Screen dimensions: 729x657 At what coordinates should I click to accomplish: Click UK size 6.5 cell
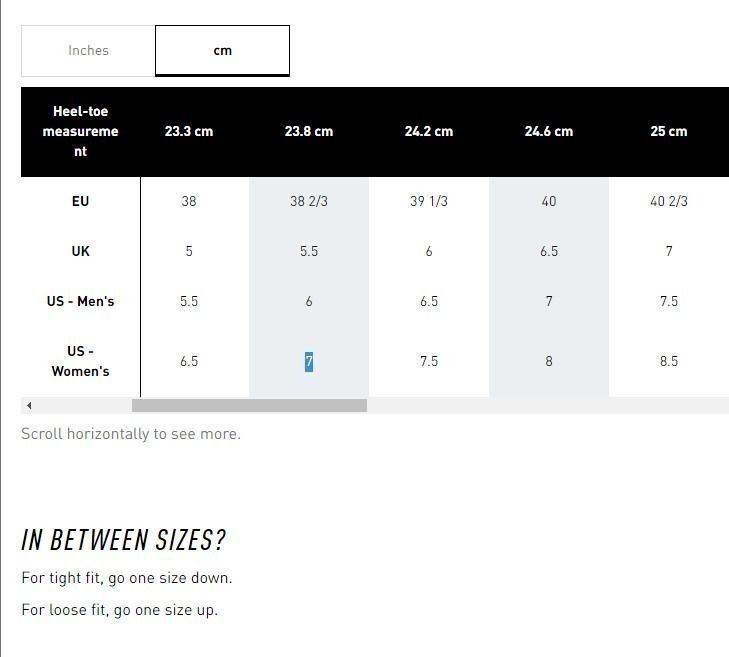[x=549, y=252]
